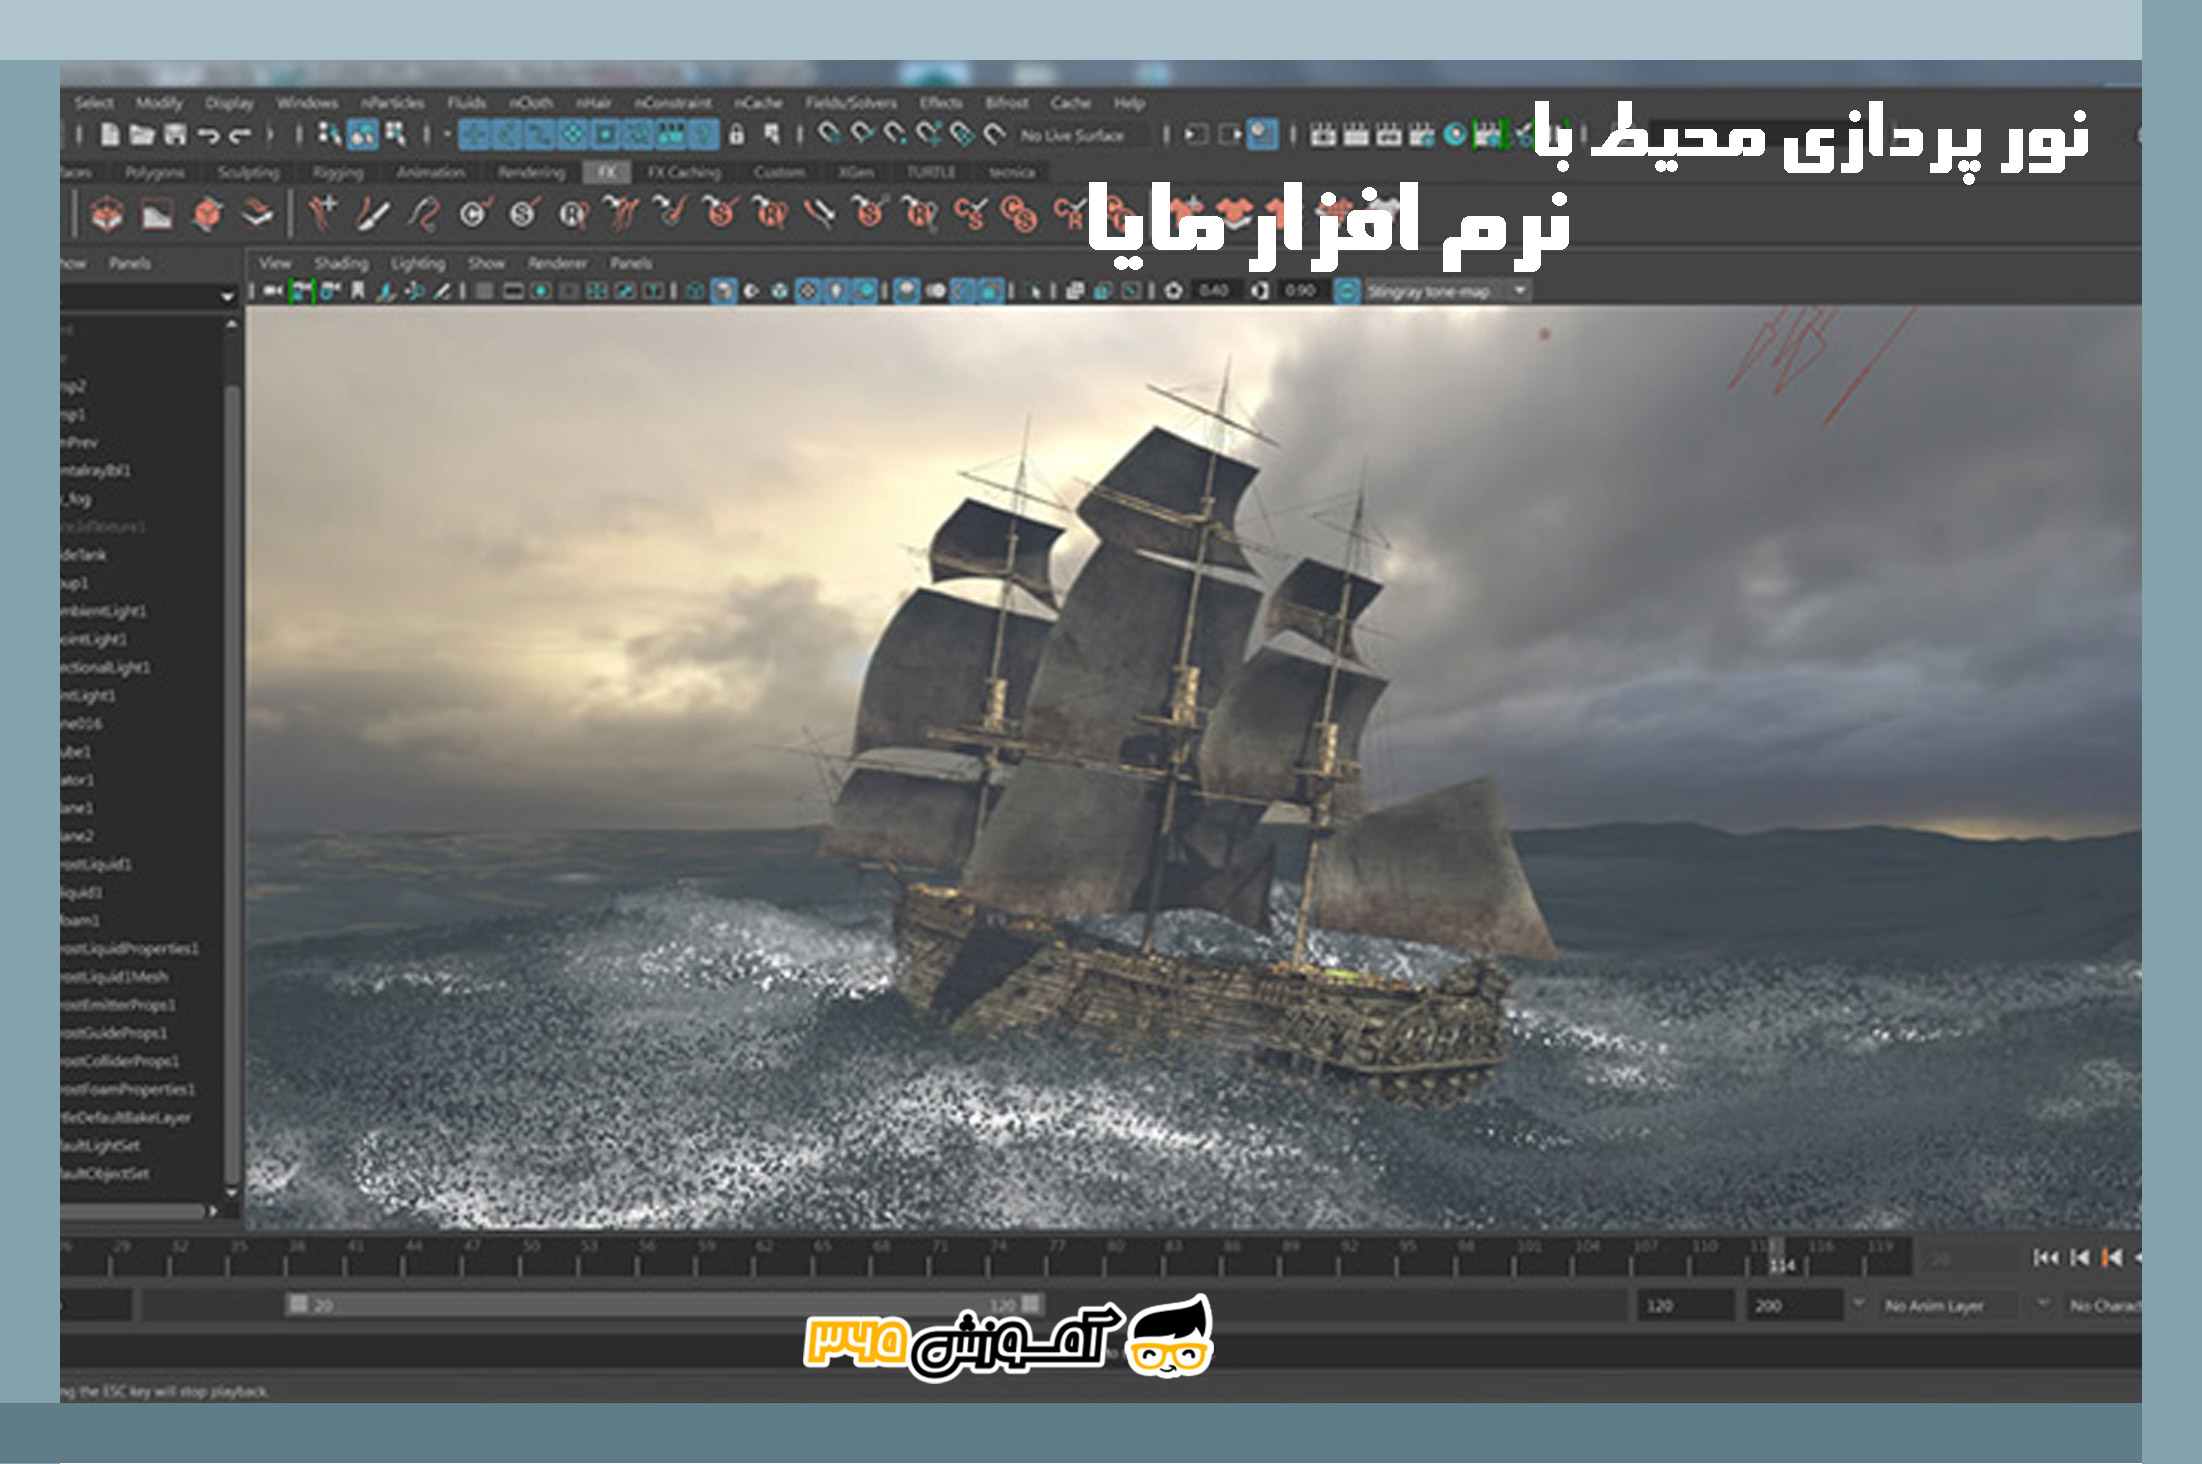The height and width of the screenshot is (1464, 2202).
Task: Click the Grease Pencil icon in panel toolbar
Action: 441,291
